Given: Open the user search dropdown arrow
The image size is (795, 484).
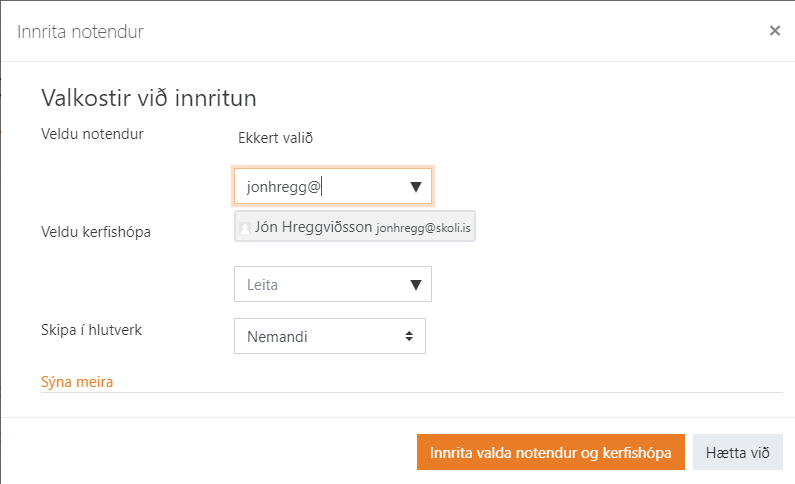Looking at the screenshot, I should (x=416, y=187).
